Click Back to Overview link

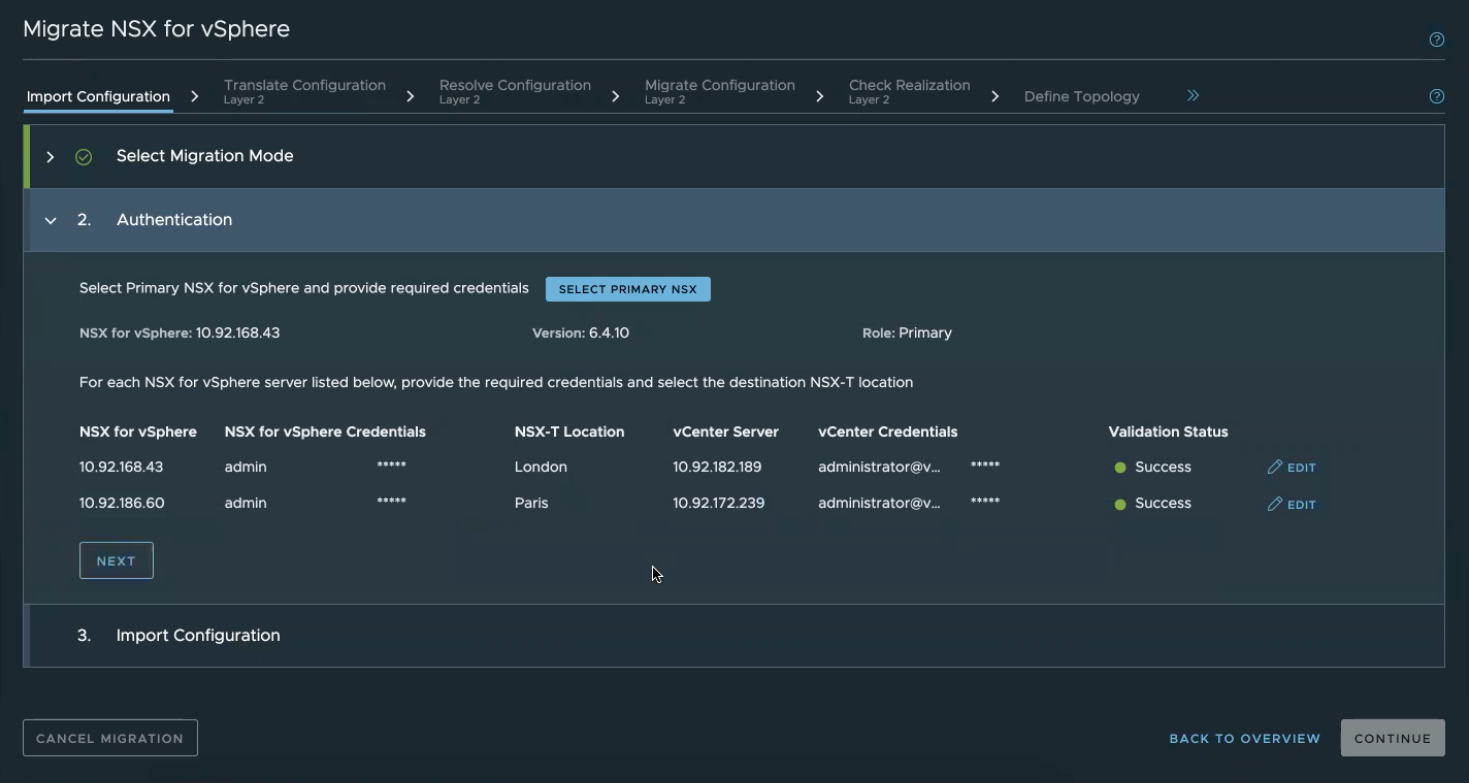pos(1245,738)
